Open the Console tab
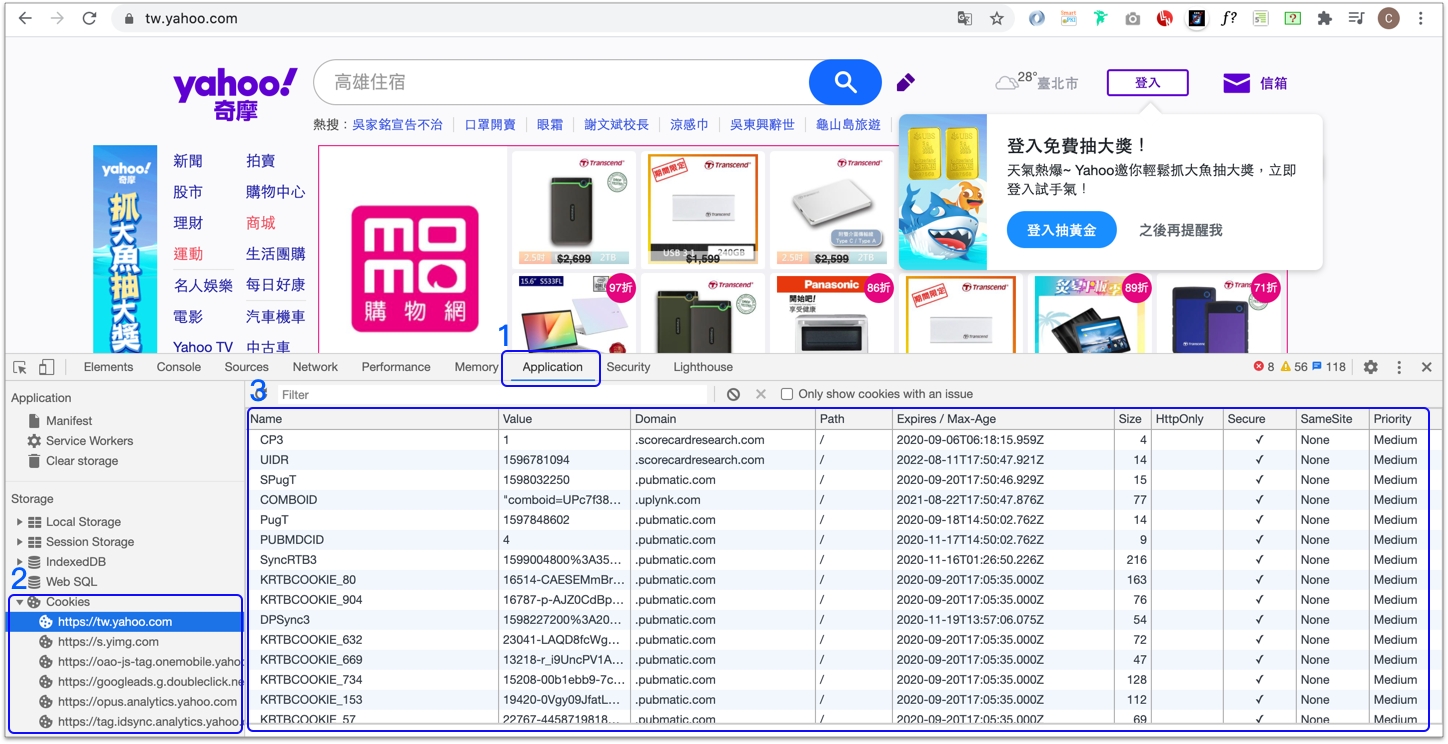Screen dimensions: 1448x744 [x=178, y=367]
